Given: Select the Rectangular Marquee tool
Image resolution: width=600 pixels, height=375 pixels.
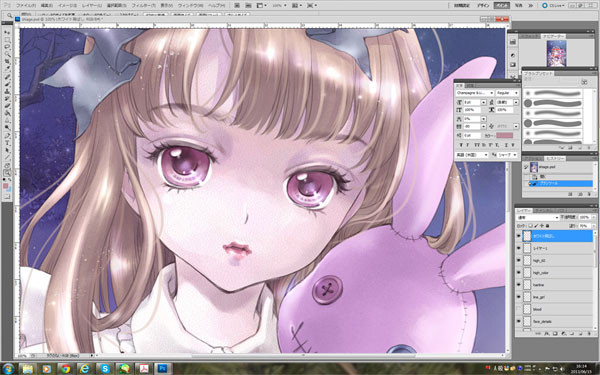Looking at the screenshot, I should (7, 39).
